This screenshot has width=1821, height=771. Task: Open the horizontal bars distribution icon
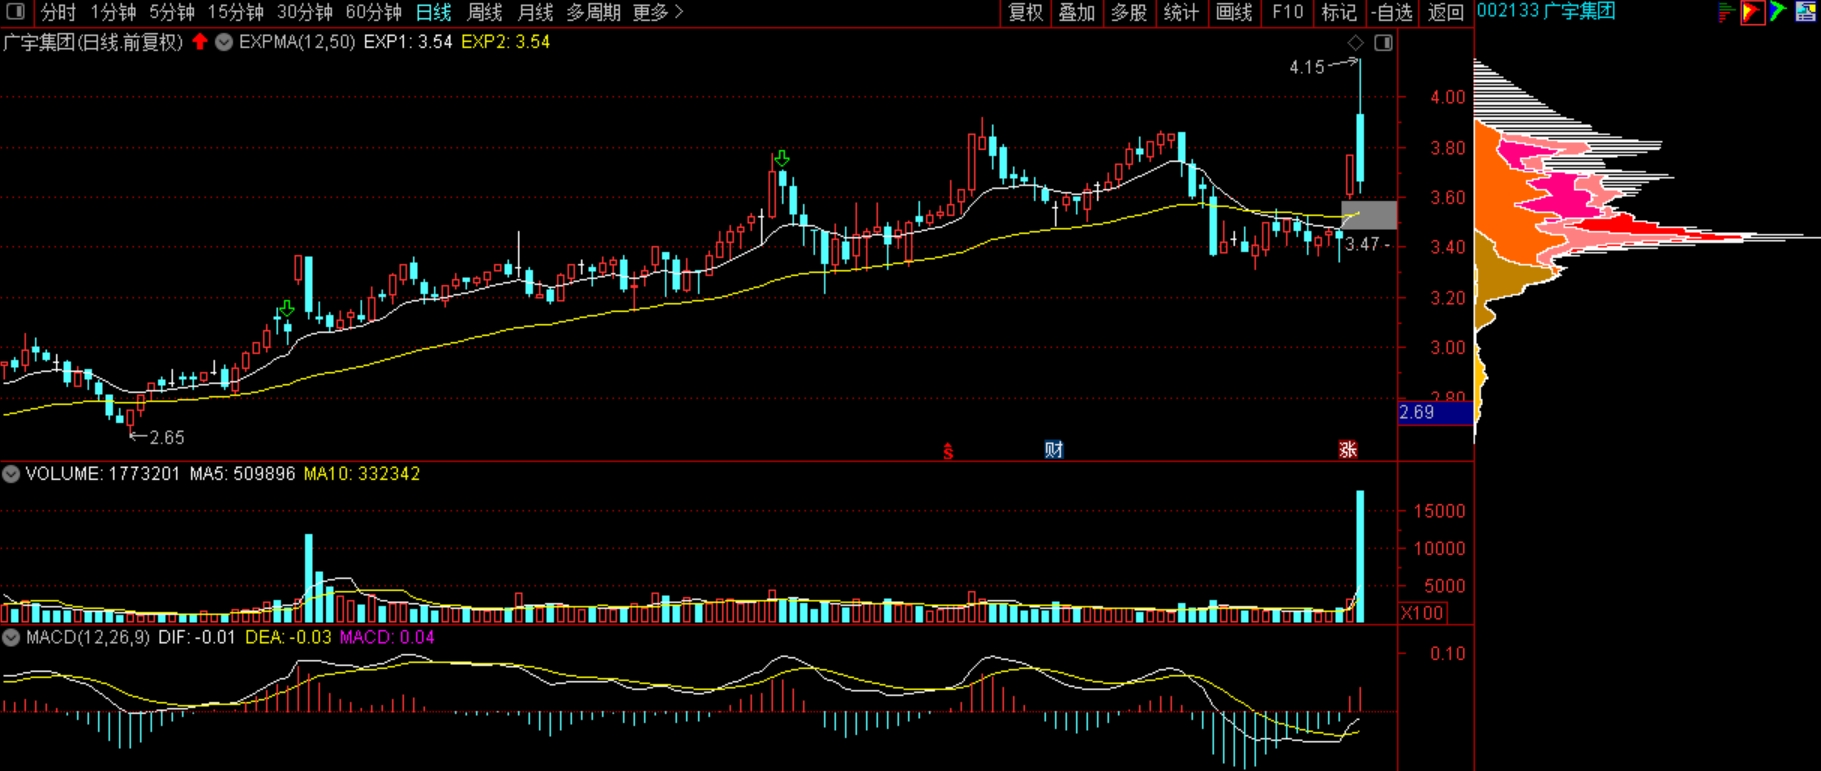tap(1726, 12)
